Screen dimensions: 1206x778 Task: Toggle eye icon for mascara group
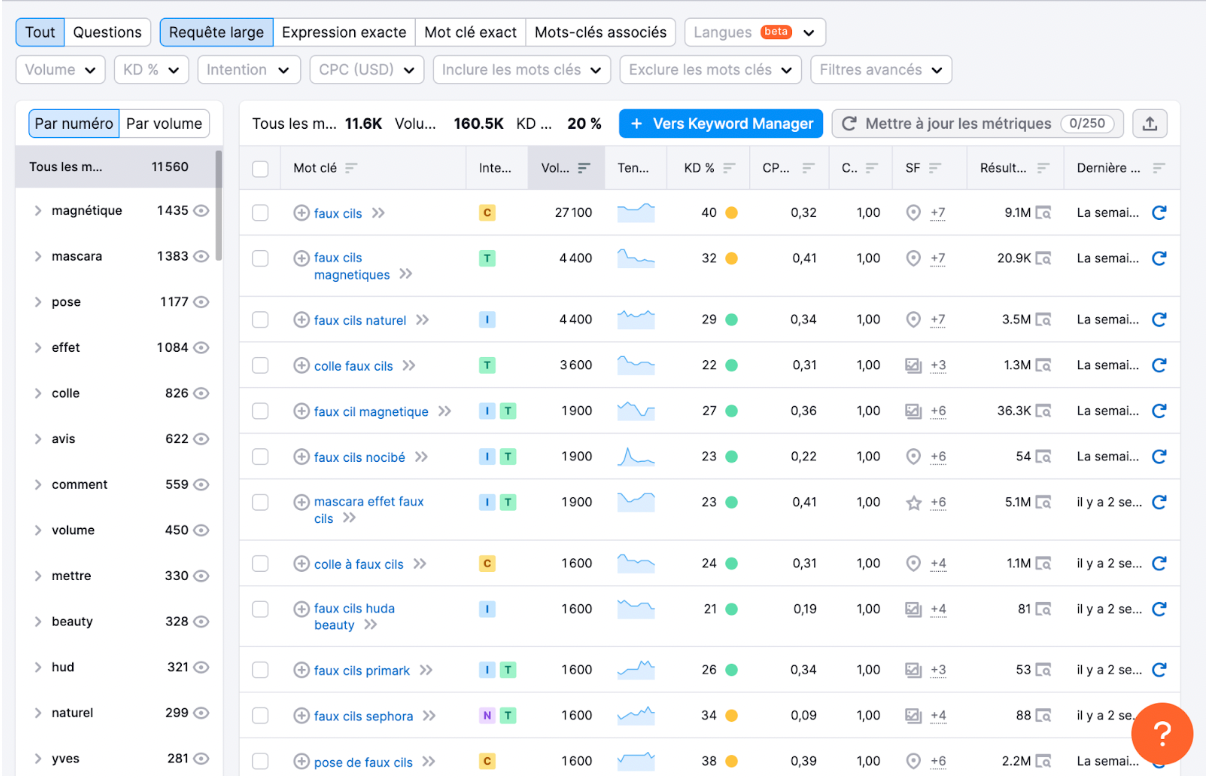201,257
